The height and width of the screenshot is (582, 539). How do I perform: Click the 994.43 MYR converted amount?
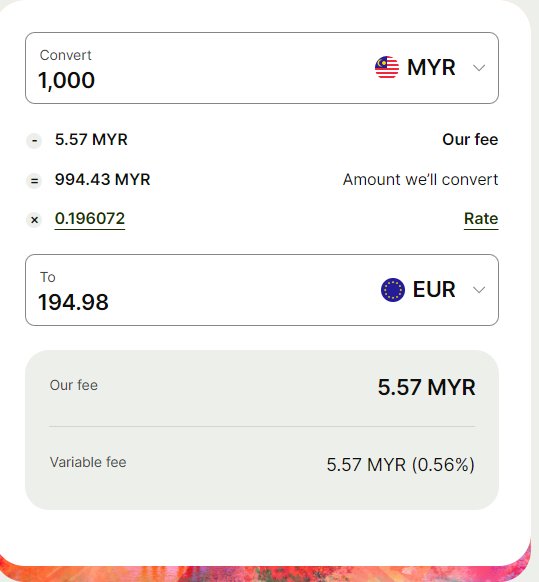pos(102,180)
